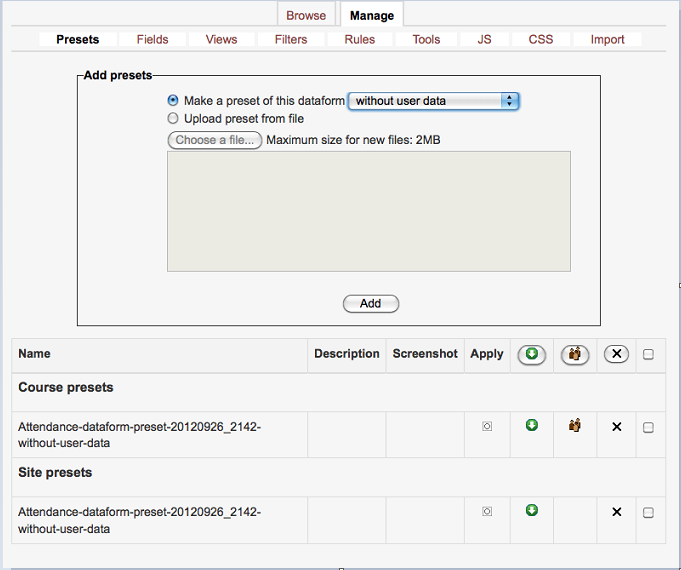
Task: Download the course preset via green arrow
Action: [532, 426]
